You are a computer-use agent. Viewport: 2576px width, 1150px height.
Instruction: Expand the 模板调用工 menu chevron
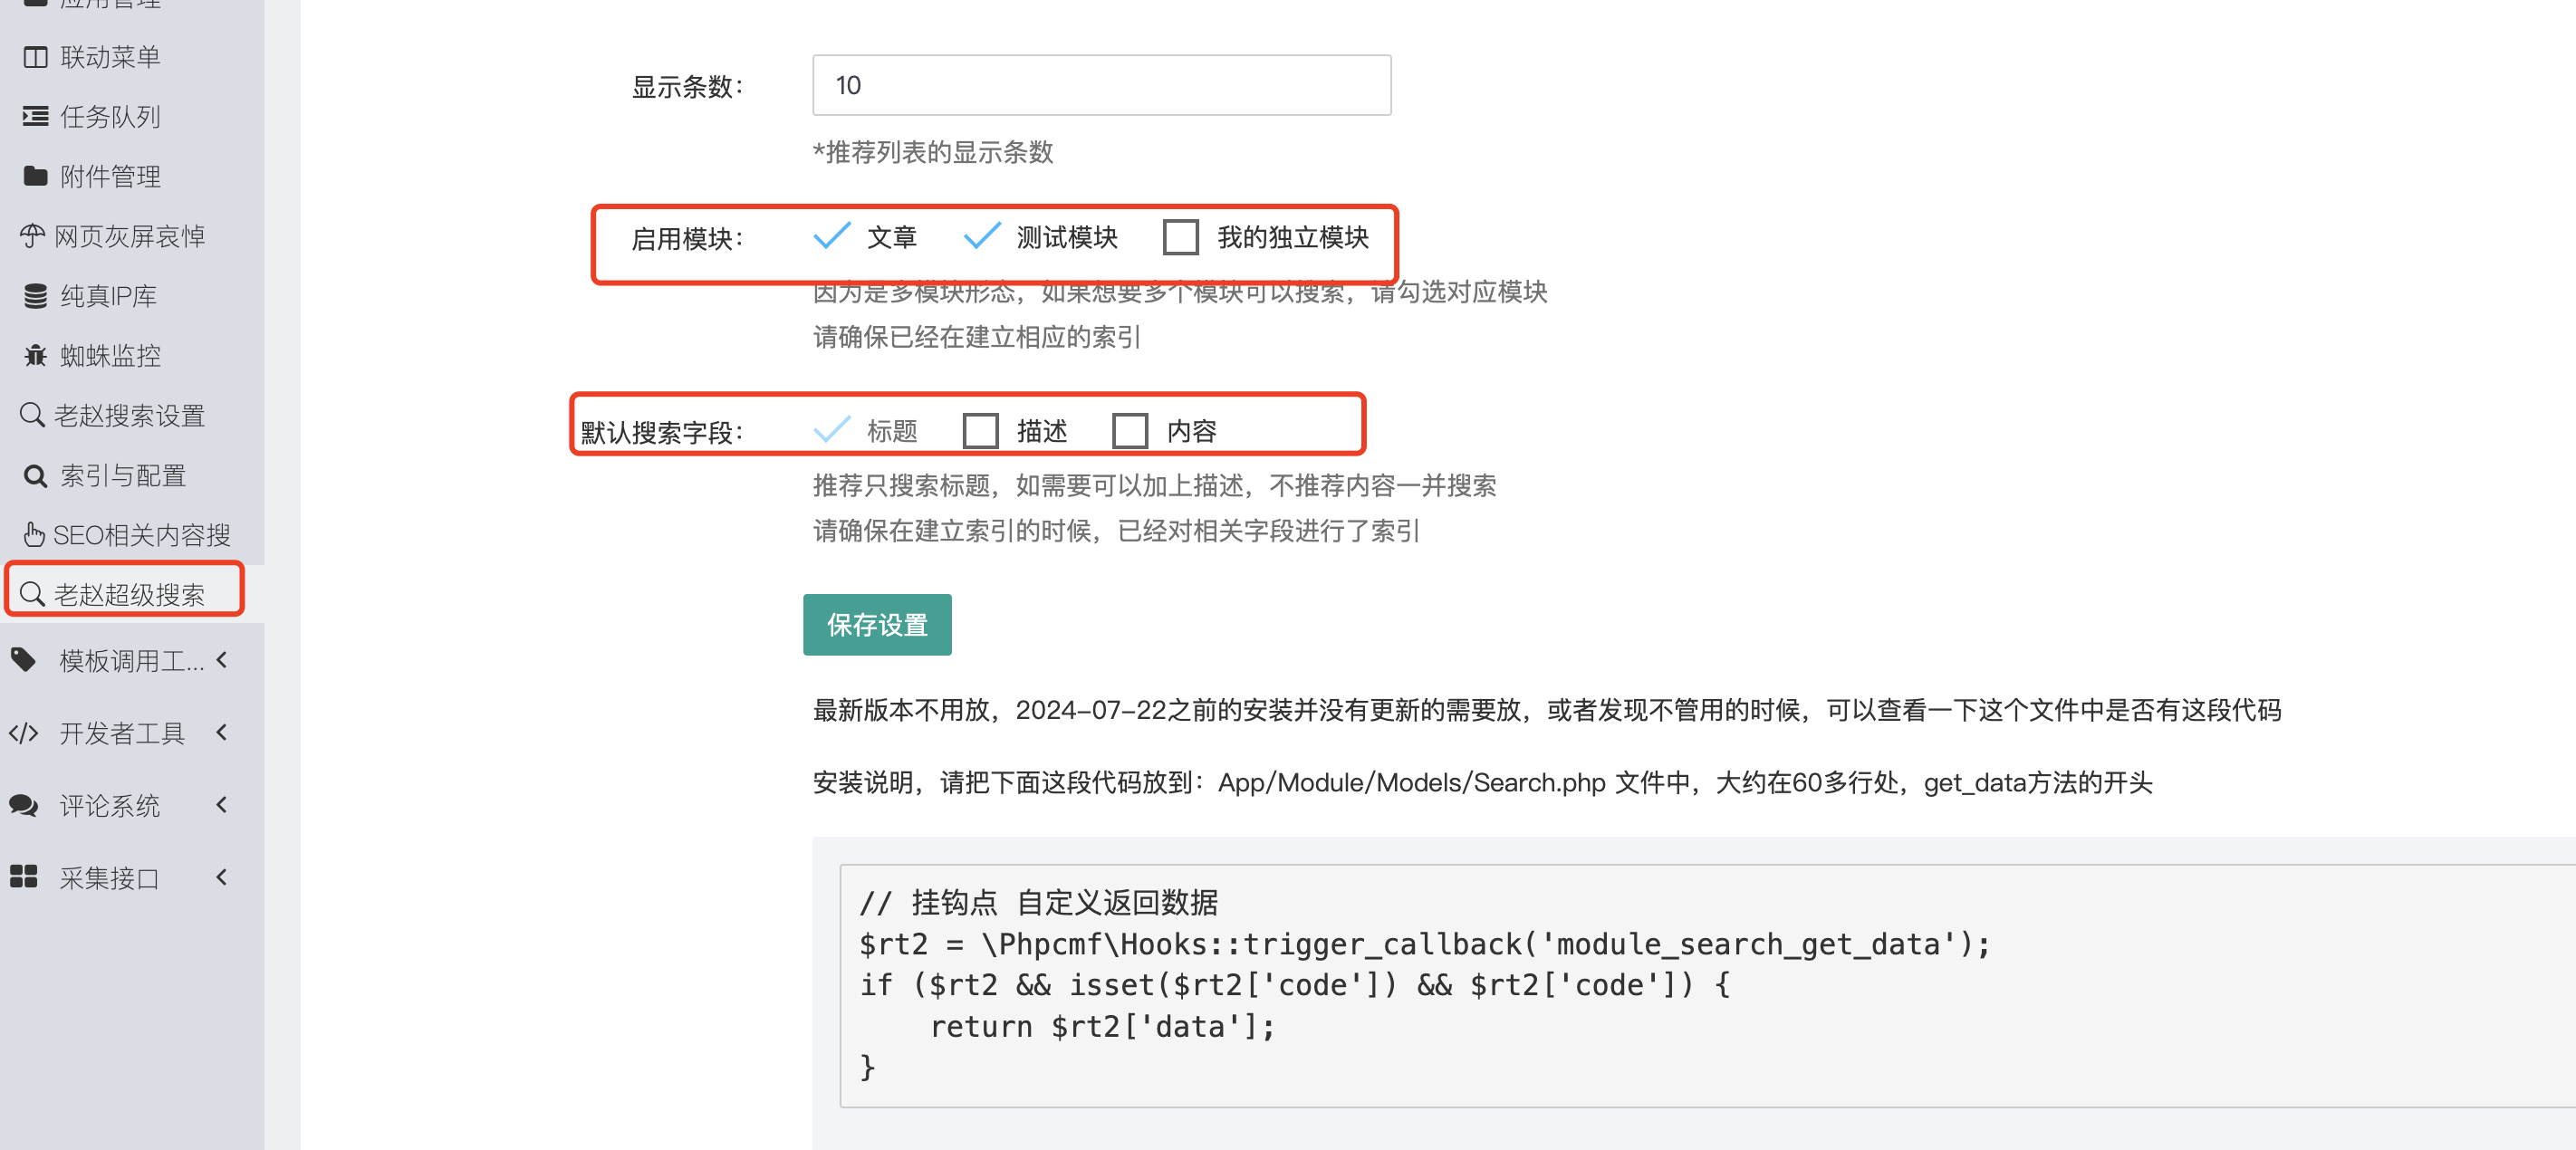(222, 660)
